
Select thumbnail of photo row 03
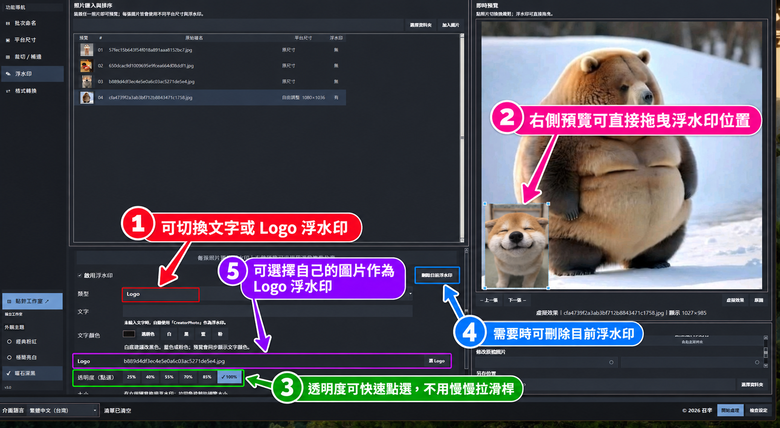tap(87, 82)
